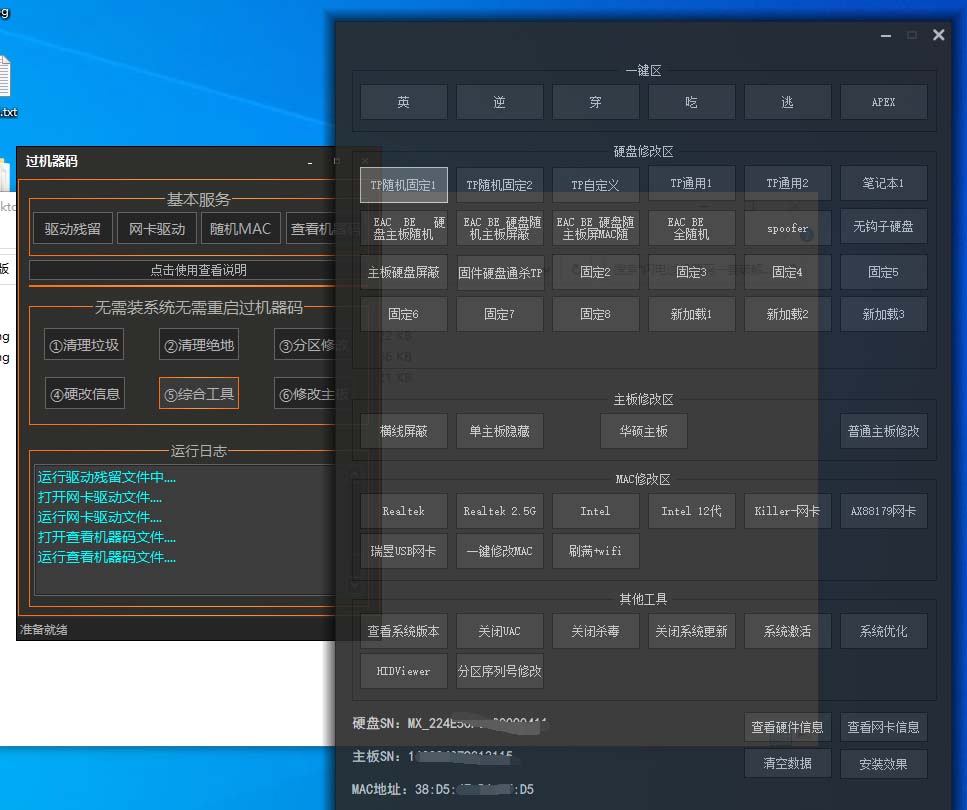Click 固件硬盘通杀TP button
This screenshot has width=967, height=810.
499,272
